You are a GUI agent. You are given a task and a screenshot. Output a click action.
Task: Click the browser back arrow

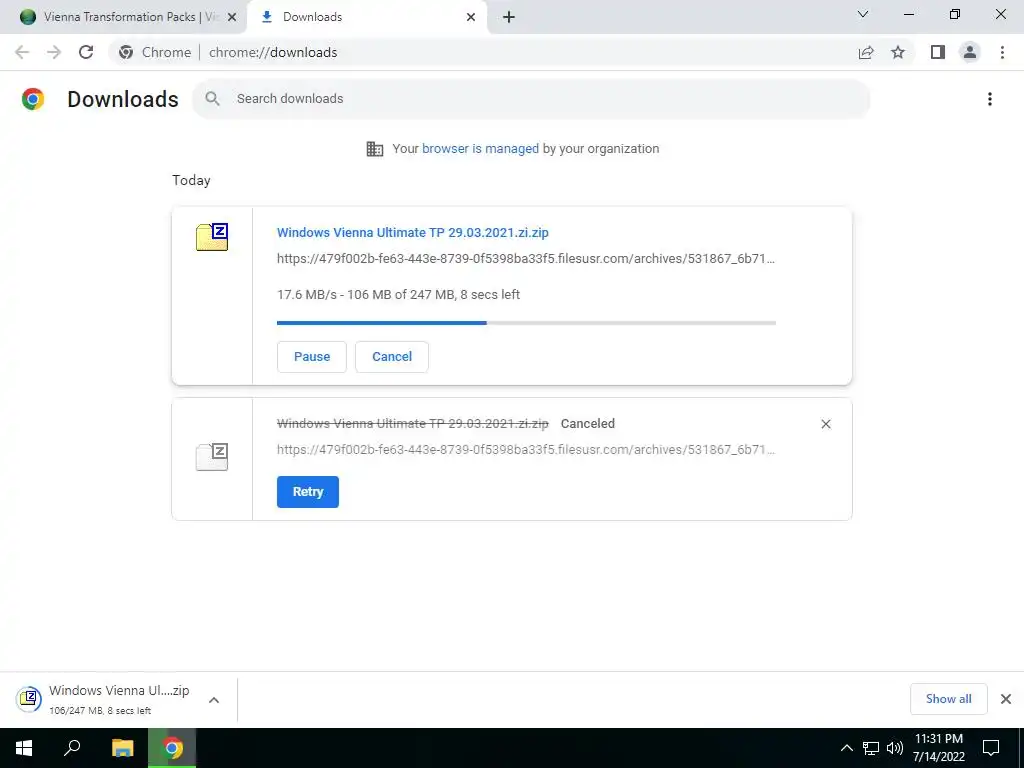[x=22, y=52]
